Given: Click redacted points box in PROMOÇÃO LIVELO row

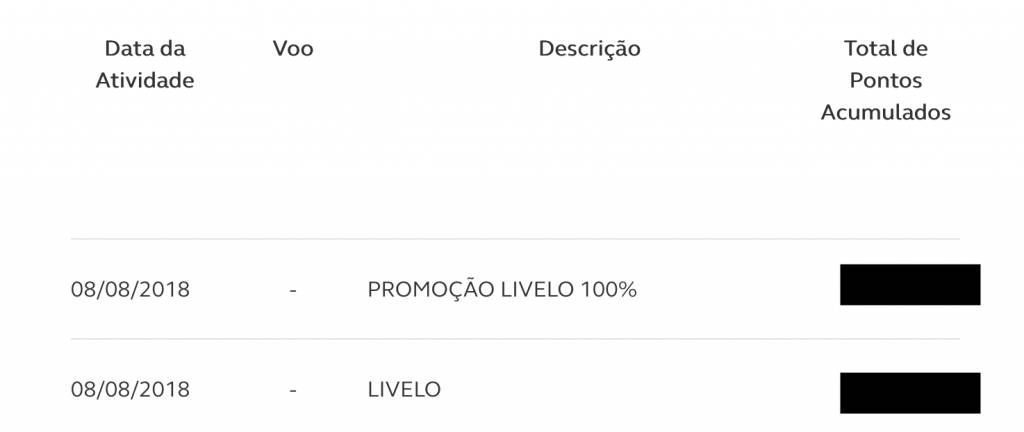Looking at the screenshot, I should pyautogui.click(x=910, y=285).
